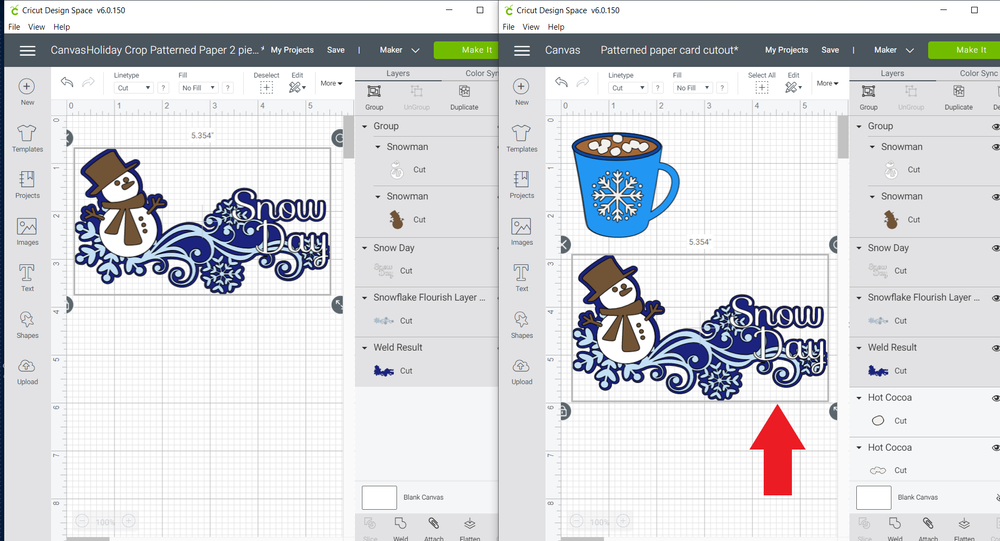
Task: Click Redo arrow in left window toolbar
Action: click(x=89, y=82)
